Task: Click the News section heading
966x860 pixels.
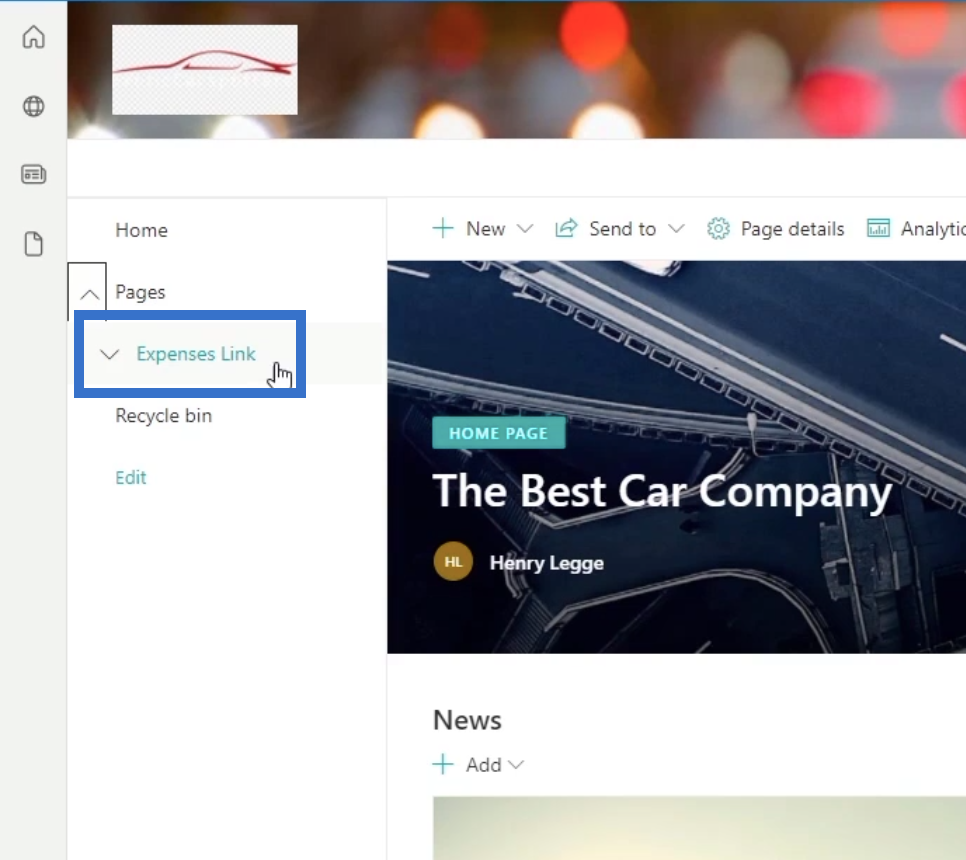Action: 467,720
